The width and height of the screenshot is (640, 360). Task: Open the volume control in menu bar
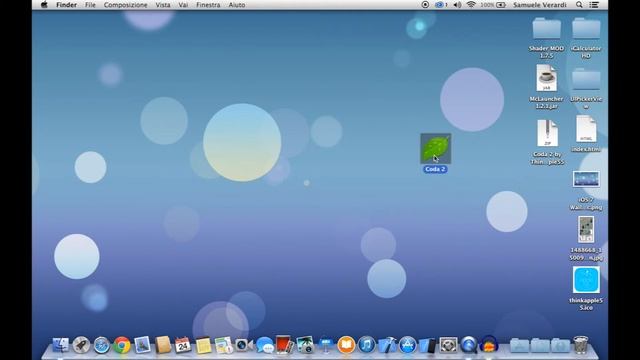[x=457, y=5]
